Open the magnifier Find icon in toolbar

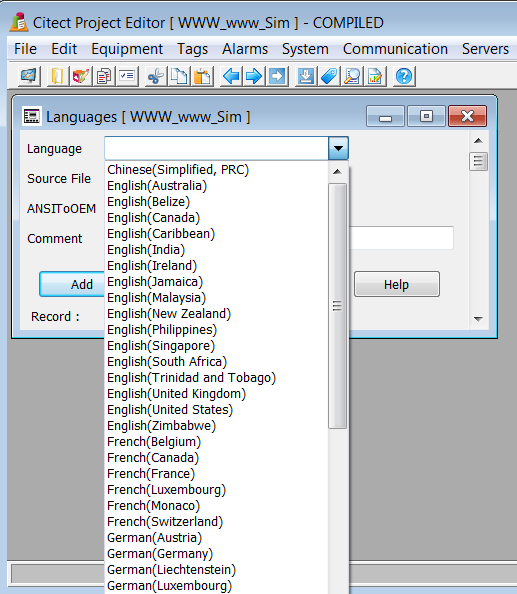352,76
